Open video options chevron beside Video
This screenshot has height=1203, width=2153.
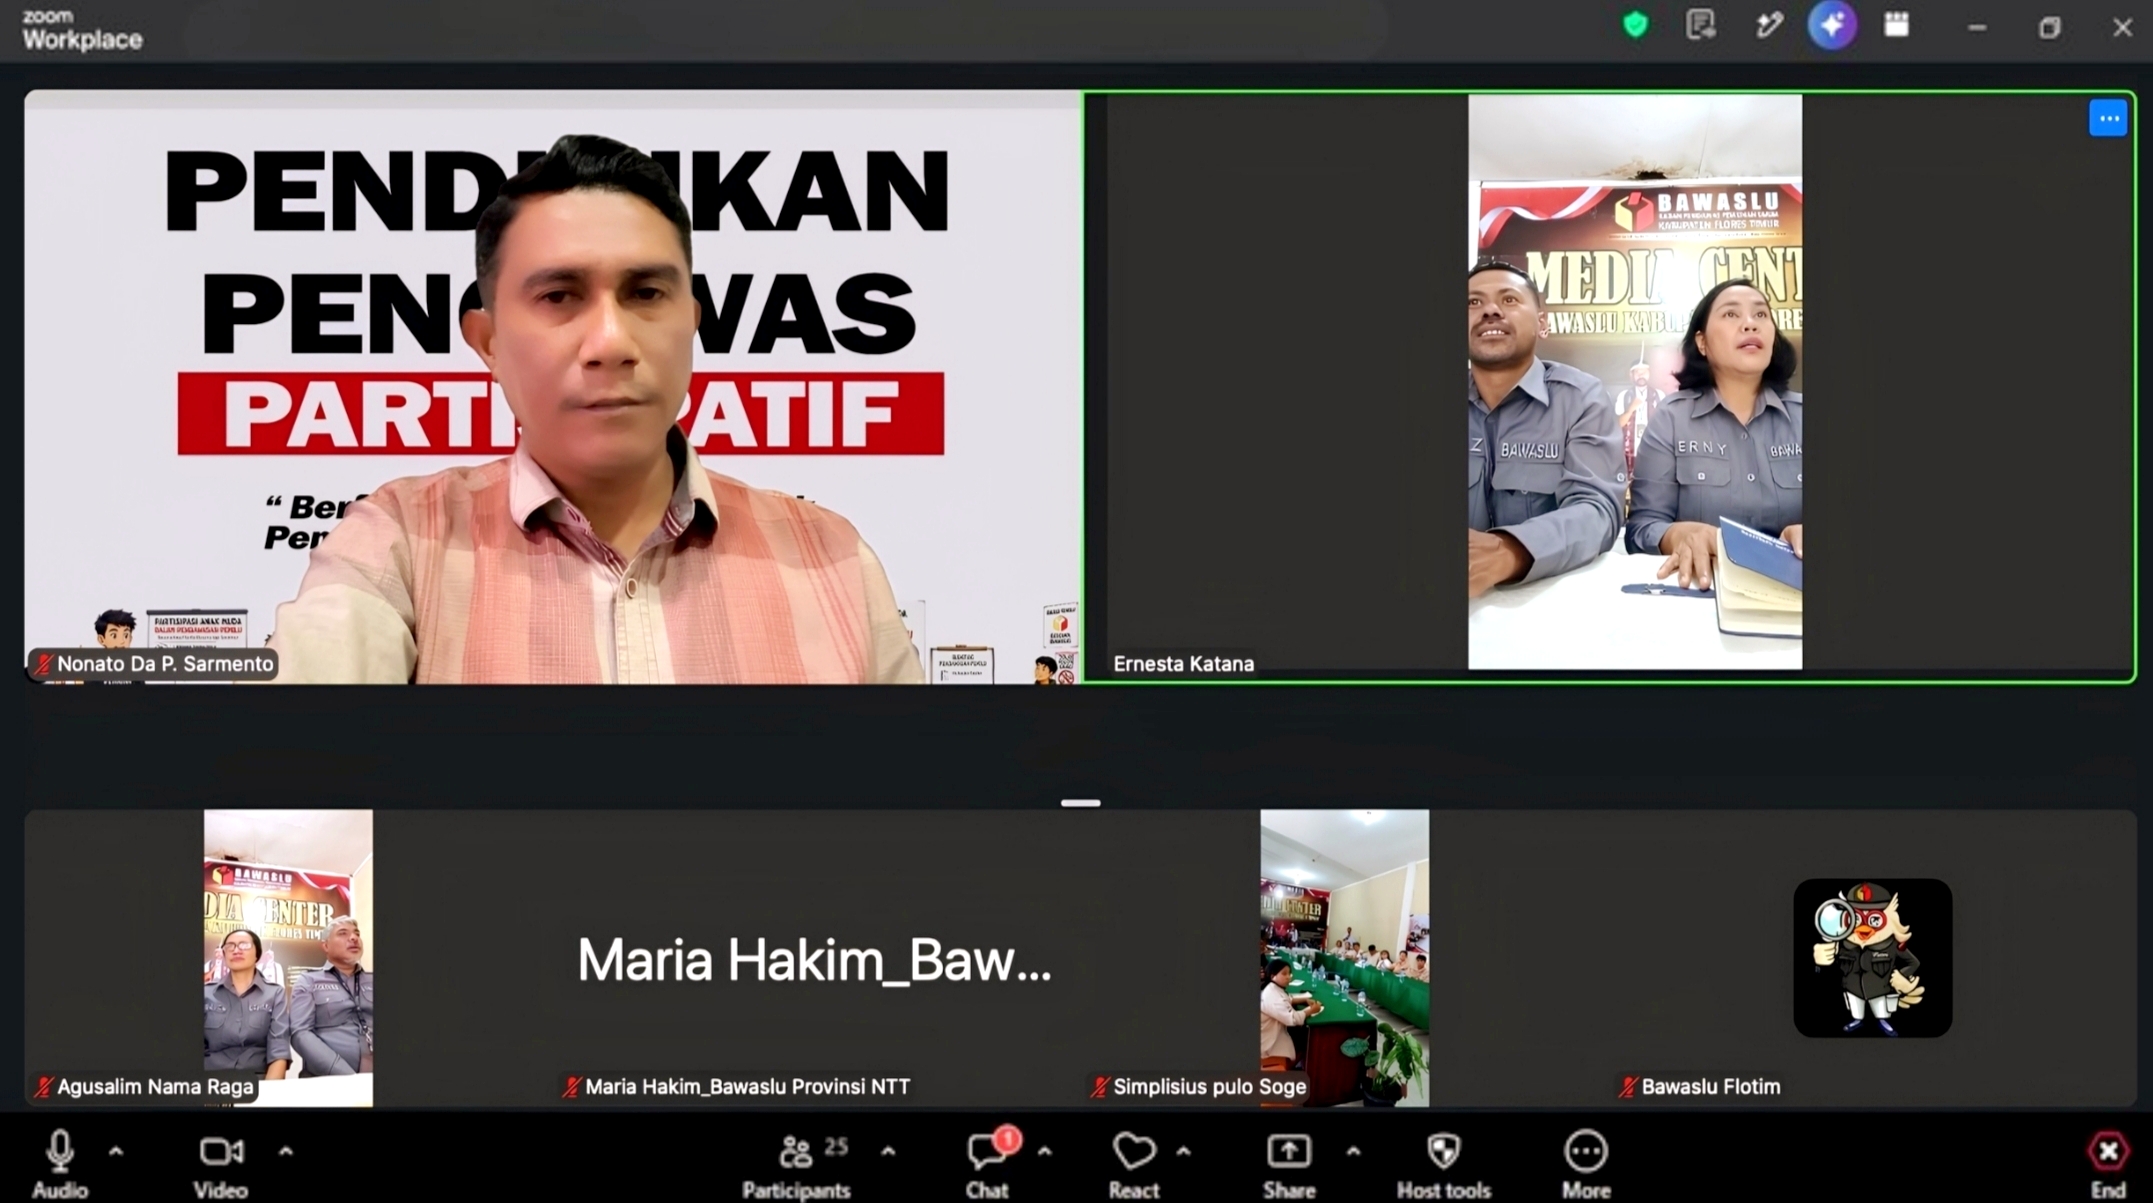(286, 1152)
